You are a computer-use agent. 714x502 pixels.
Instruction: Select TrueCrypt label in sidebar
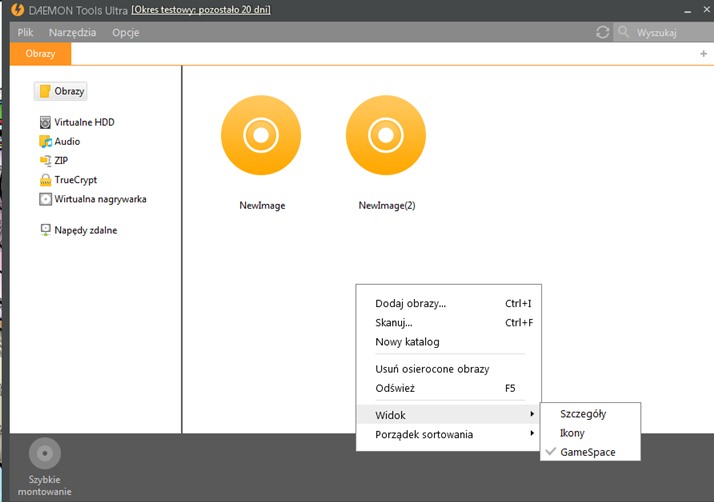click(x=76, y=179)
